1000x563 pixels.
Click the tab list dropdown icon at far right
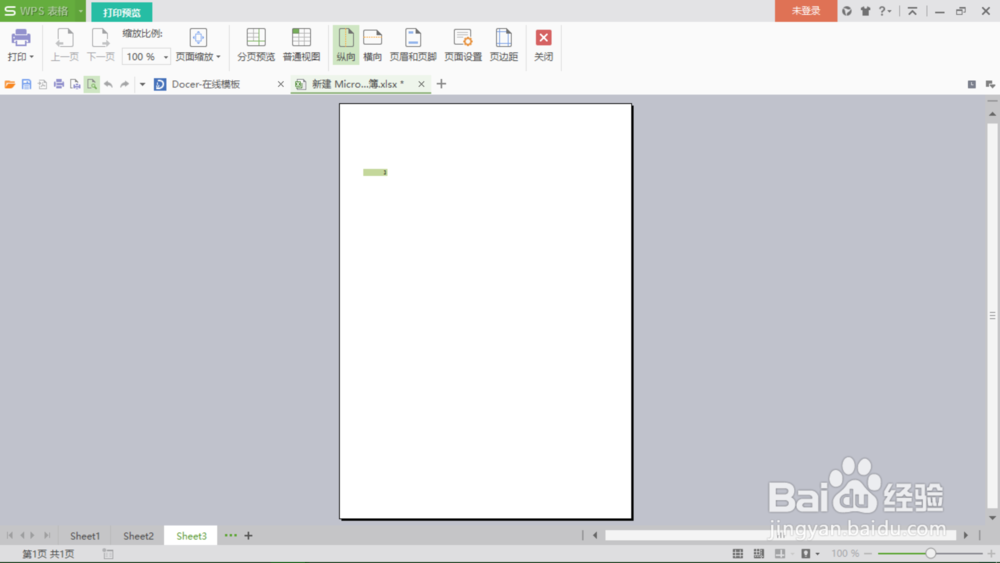[x=990, y=84]
